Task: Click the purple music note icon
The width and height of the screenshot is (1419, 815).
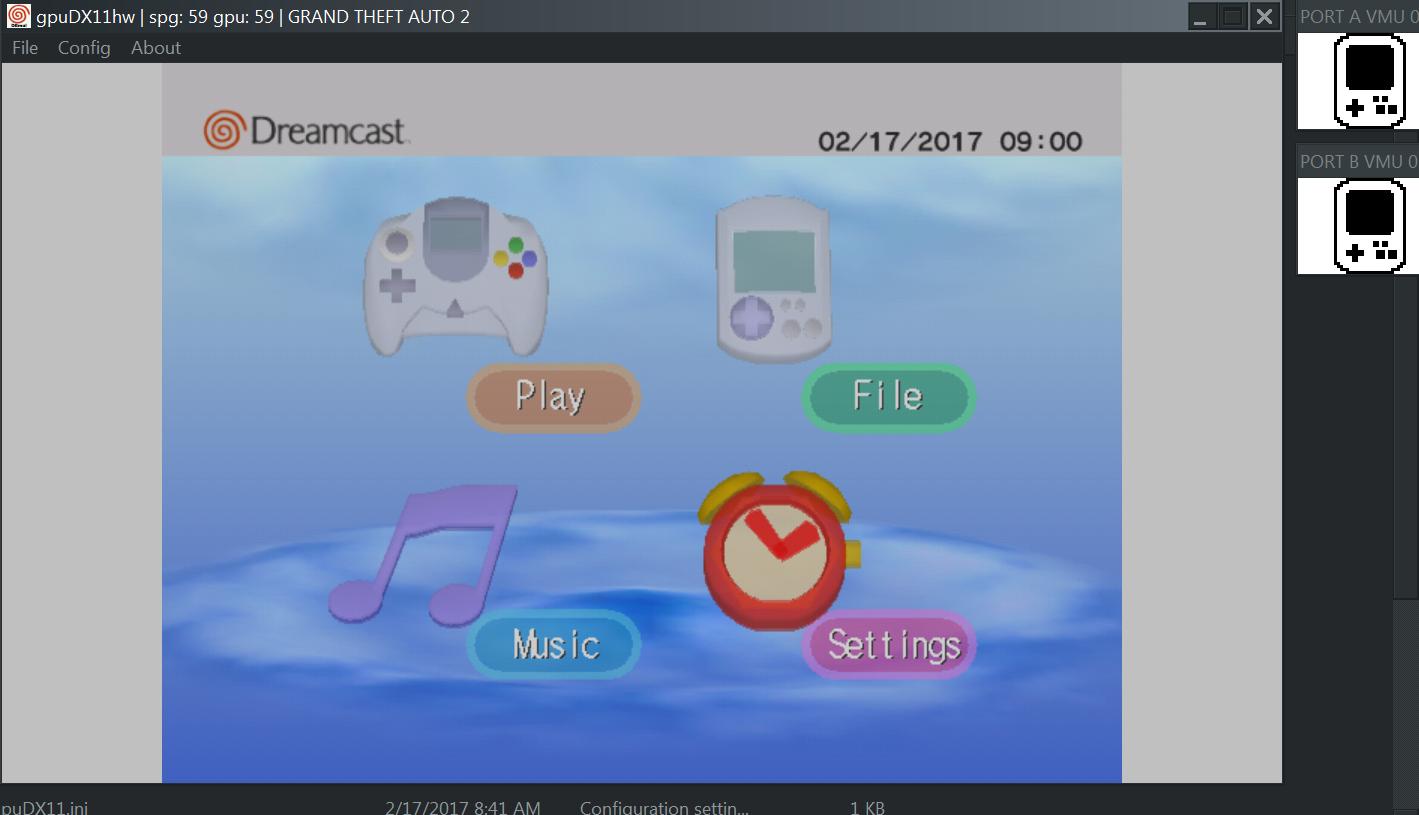Action: click(x=422, y=554)
